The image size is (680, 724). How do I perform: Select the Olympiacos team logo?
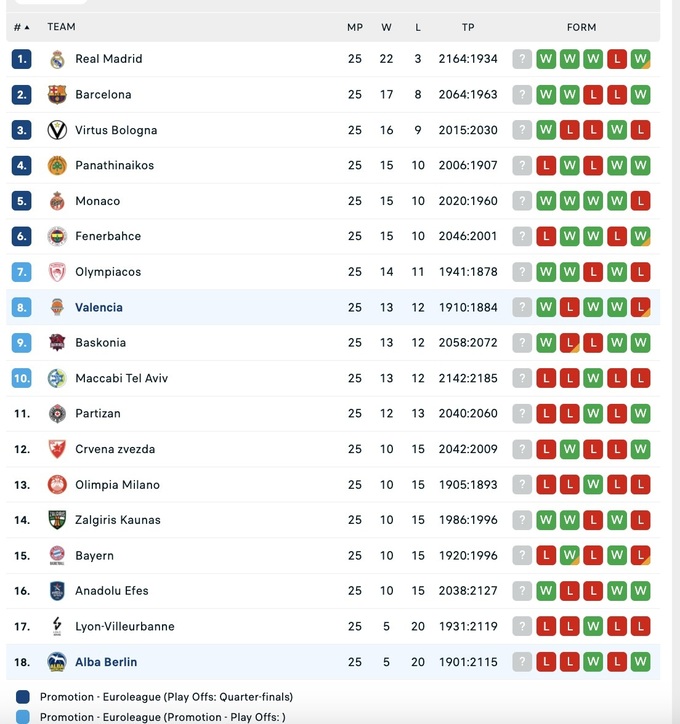pos(57,272)
